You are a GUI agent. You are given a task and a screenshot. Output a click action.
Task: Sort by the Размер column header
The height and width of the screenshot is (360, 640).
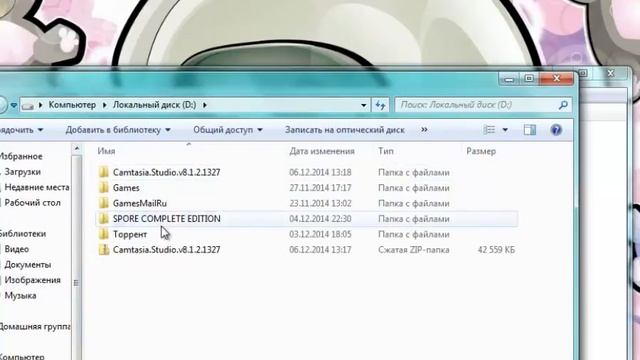[x=481, y=151]
